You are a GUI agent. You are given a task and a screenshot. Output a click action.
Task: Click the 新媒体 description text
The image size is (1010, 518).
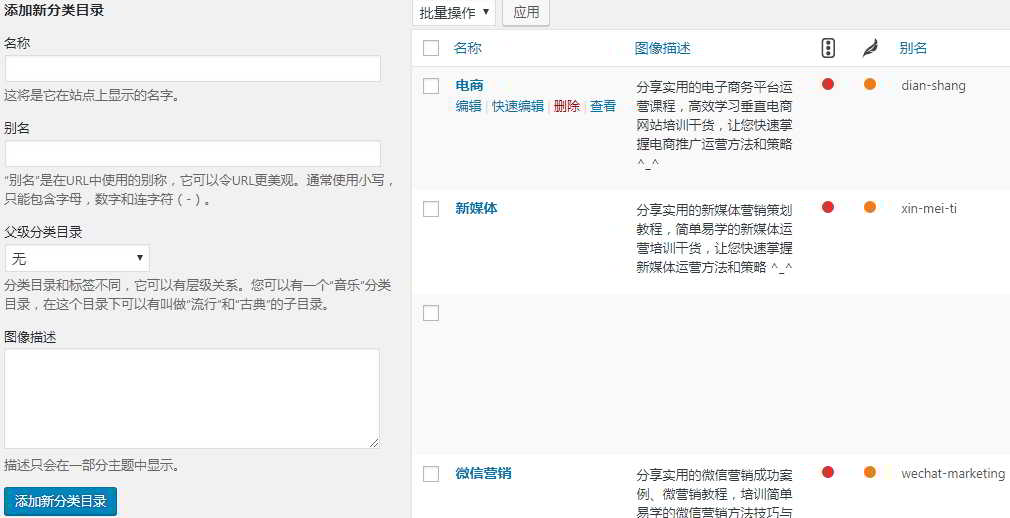pos(714,238)
